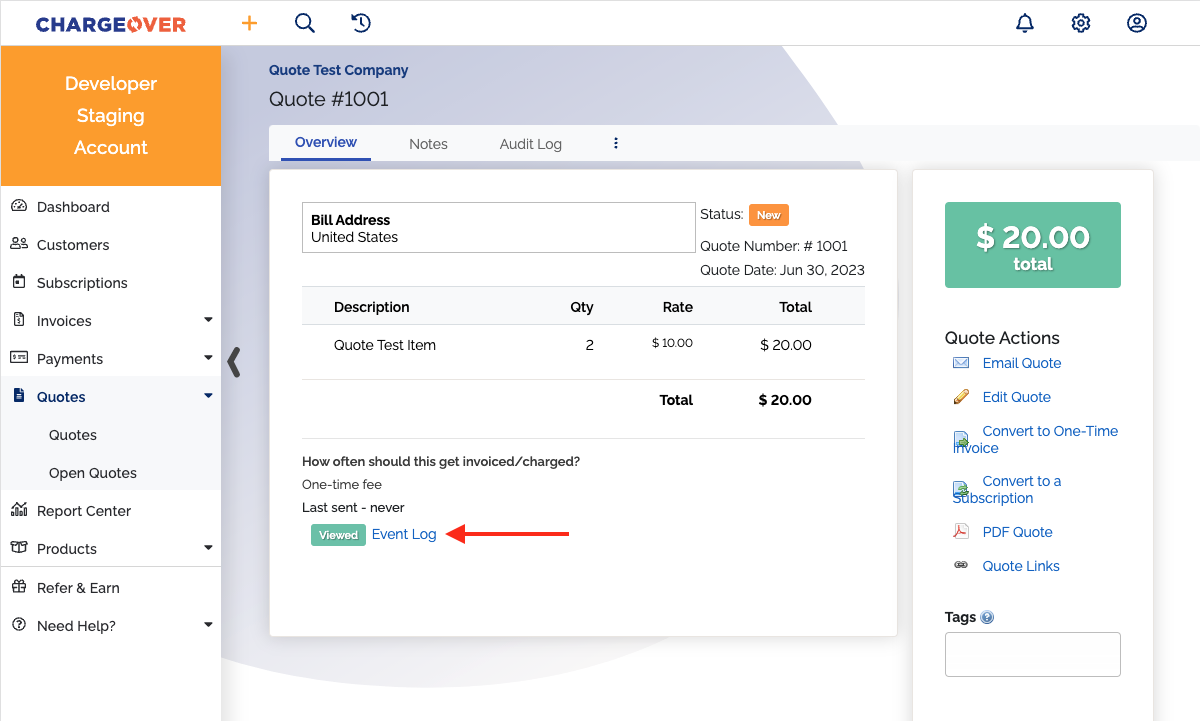Collapse the sidebar with the chevron handle
This screenshot has width=1200, height=721.
pyautogui.click(x=234, y=361)
